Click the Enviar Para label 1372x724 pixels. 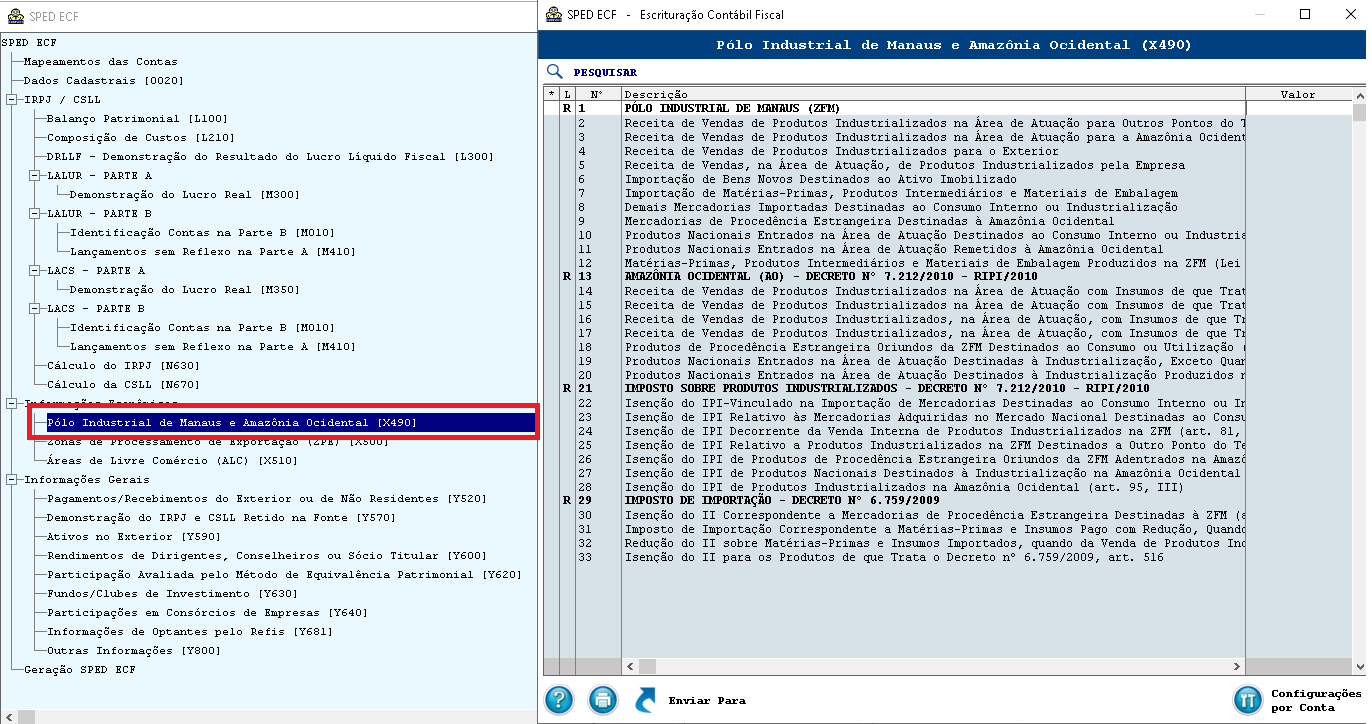pyautogui.click(x=707, y=700)
